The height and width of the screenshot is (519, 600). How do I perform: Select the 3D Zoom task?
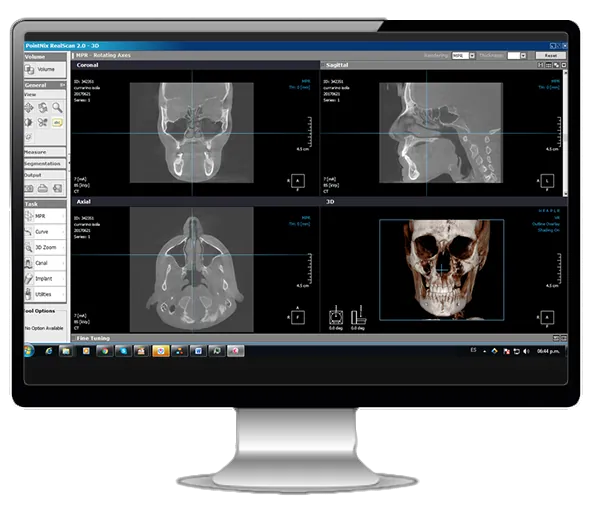tap(45, 248)
